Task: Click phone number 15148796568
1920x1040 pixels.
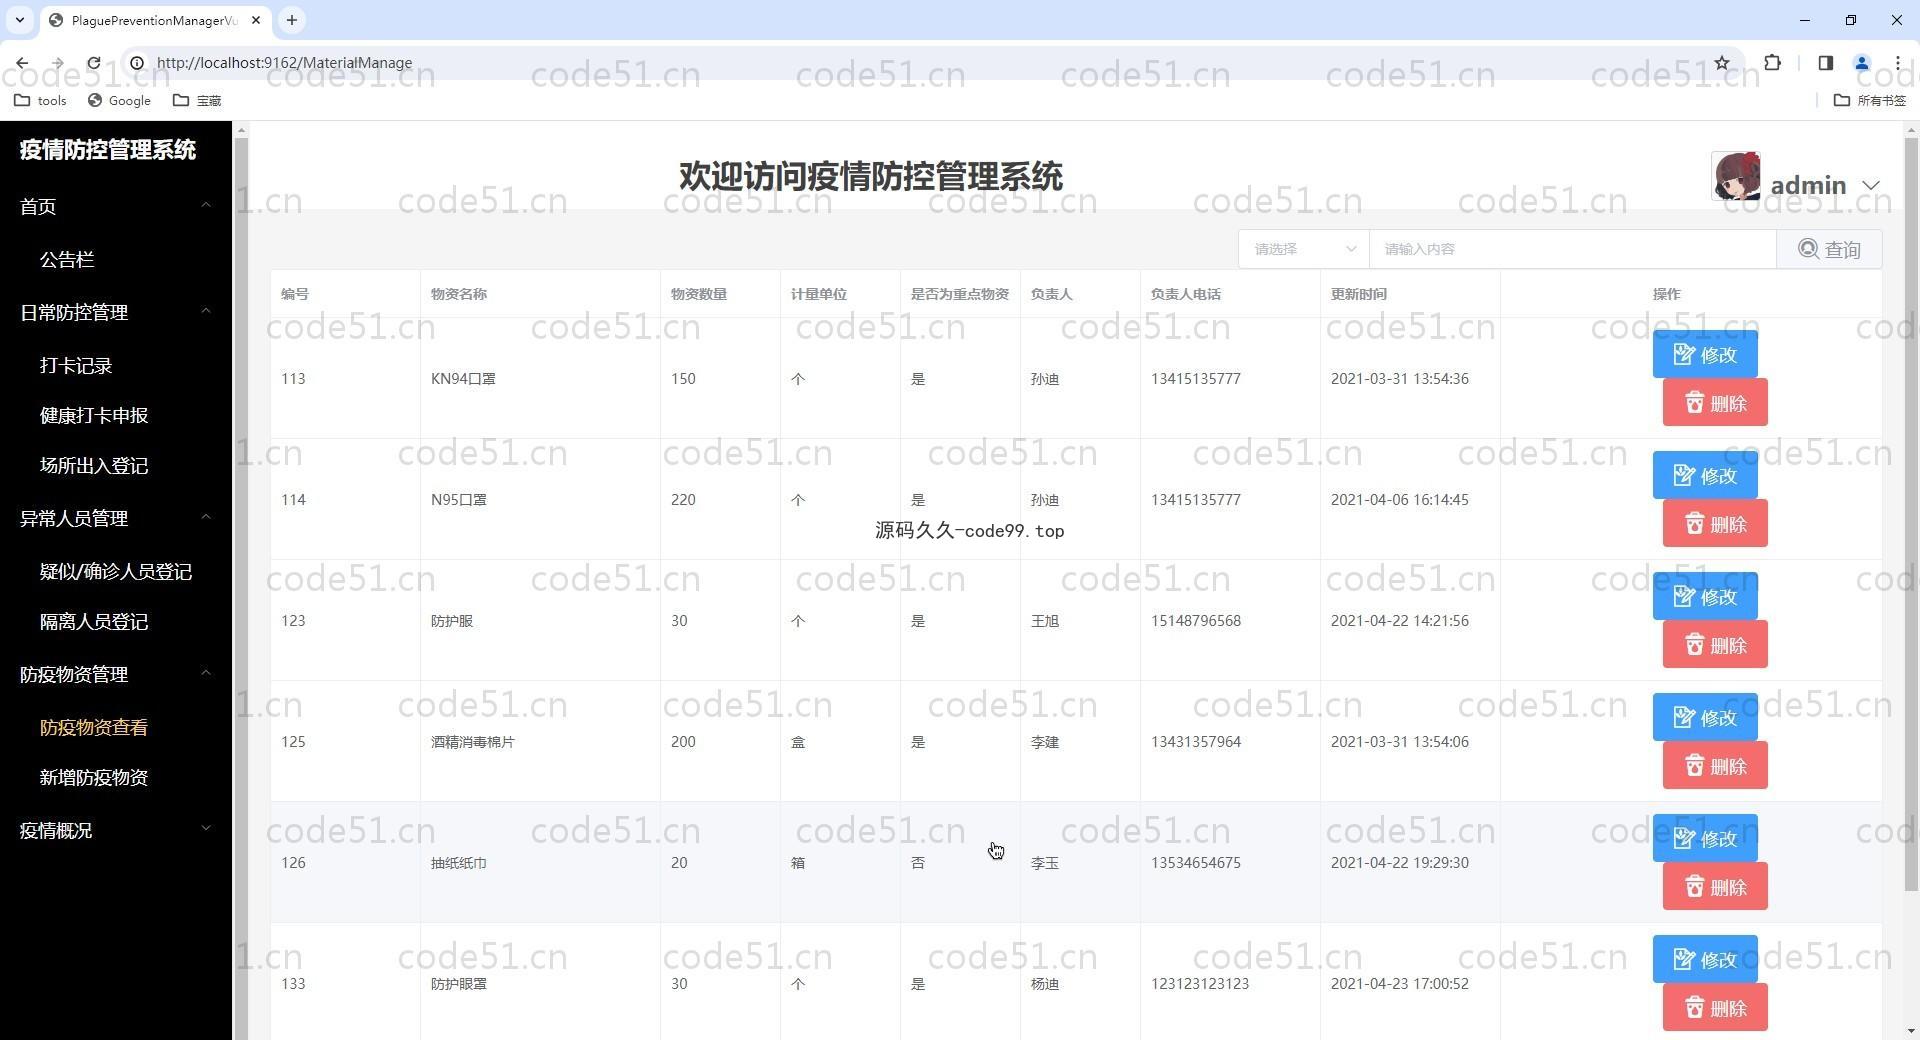Action: (1196, 621)
